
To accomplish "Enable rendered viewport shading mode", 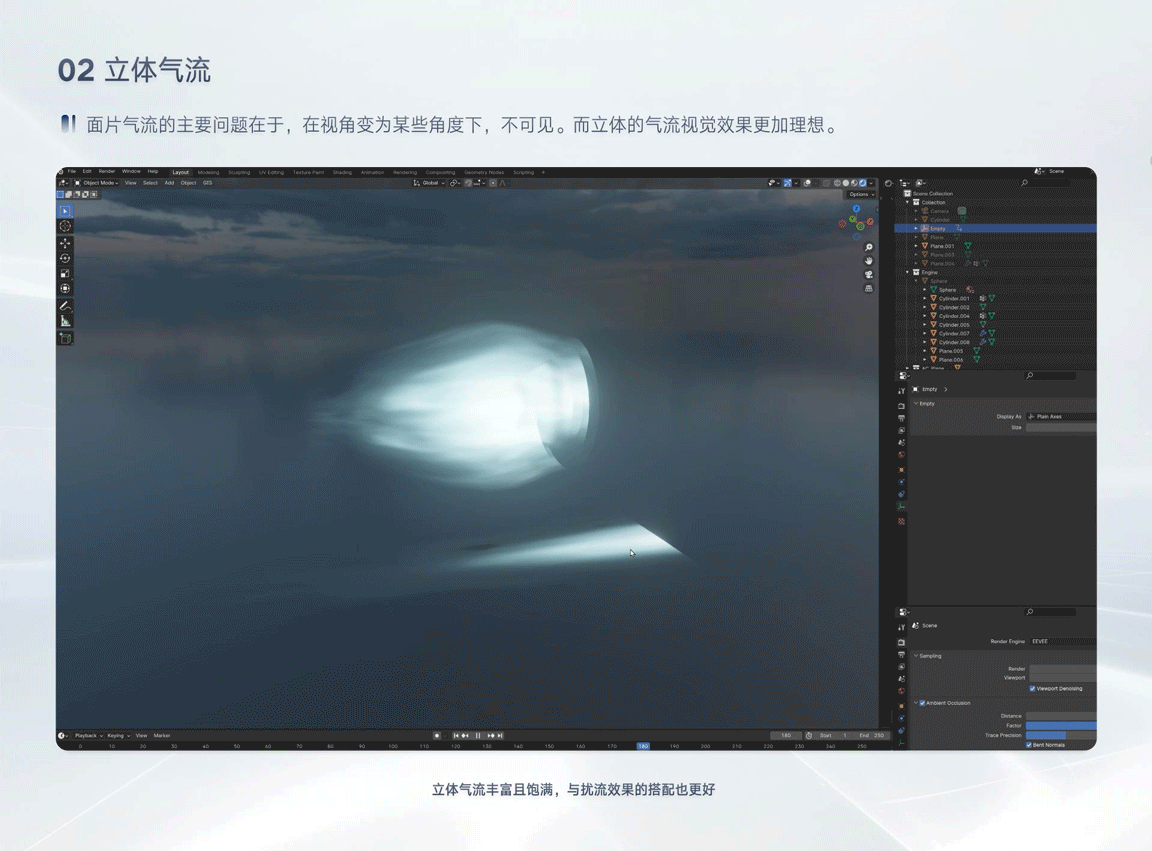I will click(x=863, y=183).
